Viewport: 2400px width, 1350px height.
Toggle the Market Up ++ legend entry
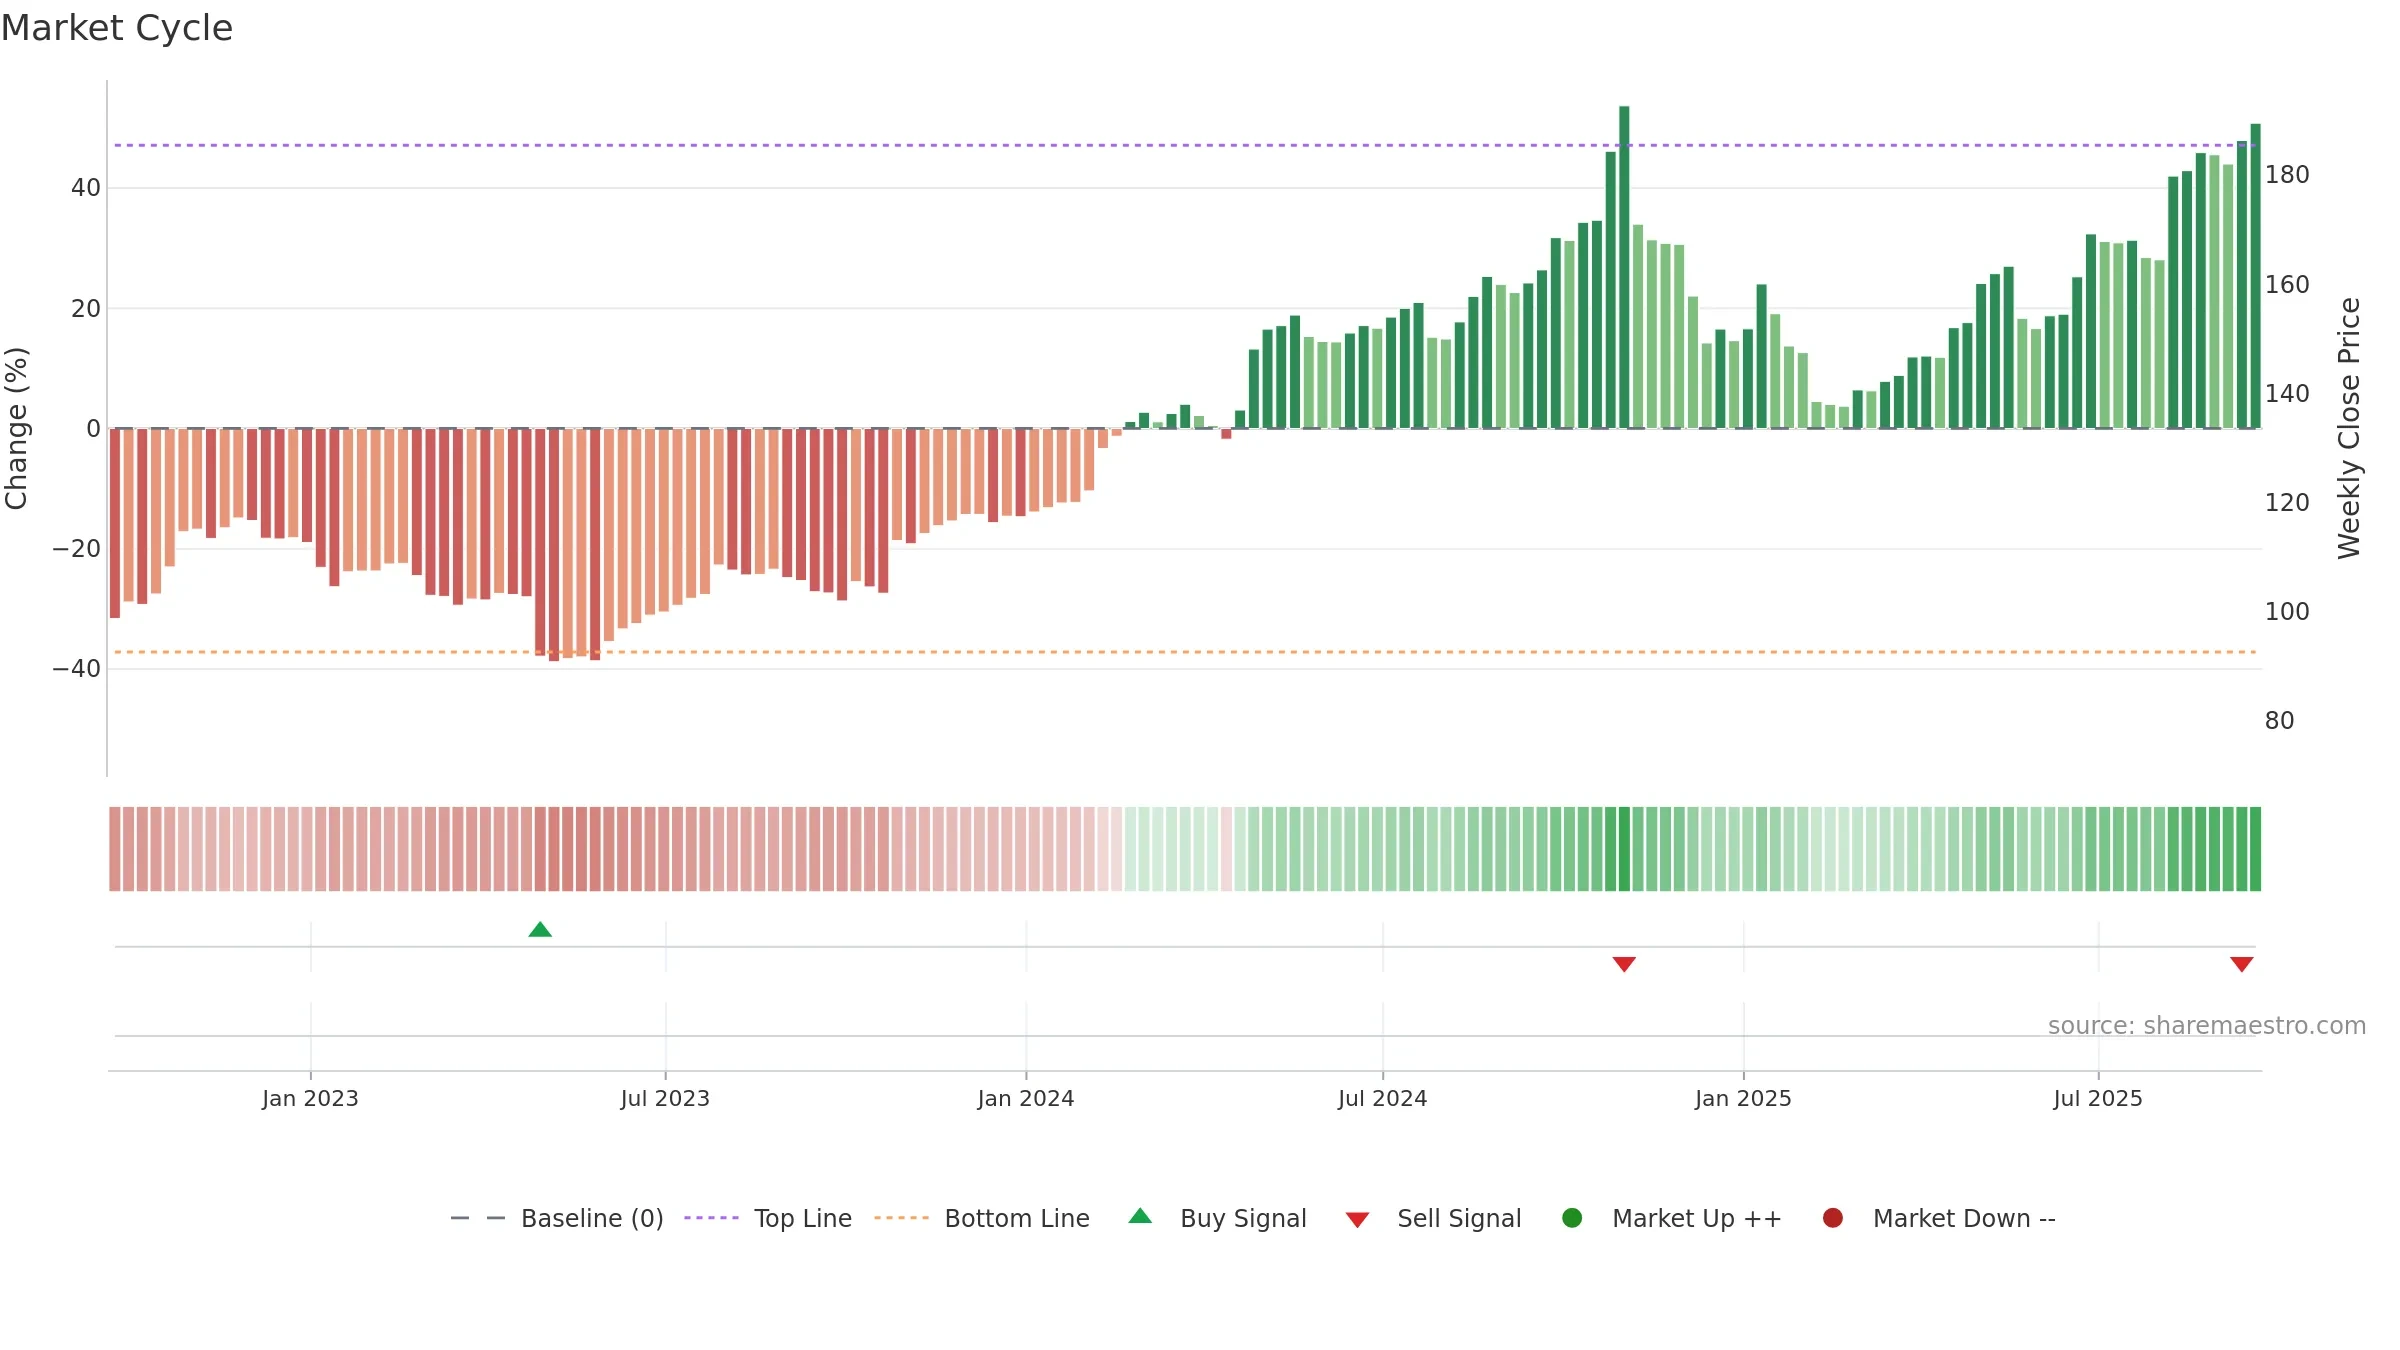pos(1671,1218)
